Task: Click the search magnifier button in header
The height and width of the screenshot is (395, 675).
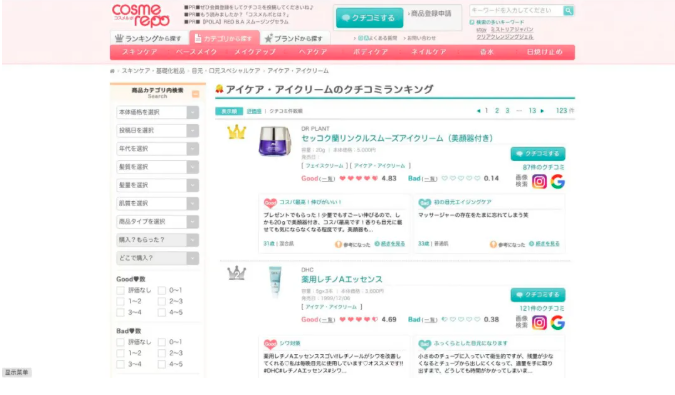Action: 568,10
